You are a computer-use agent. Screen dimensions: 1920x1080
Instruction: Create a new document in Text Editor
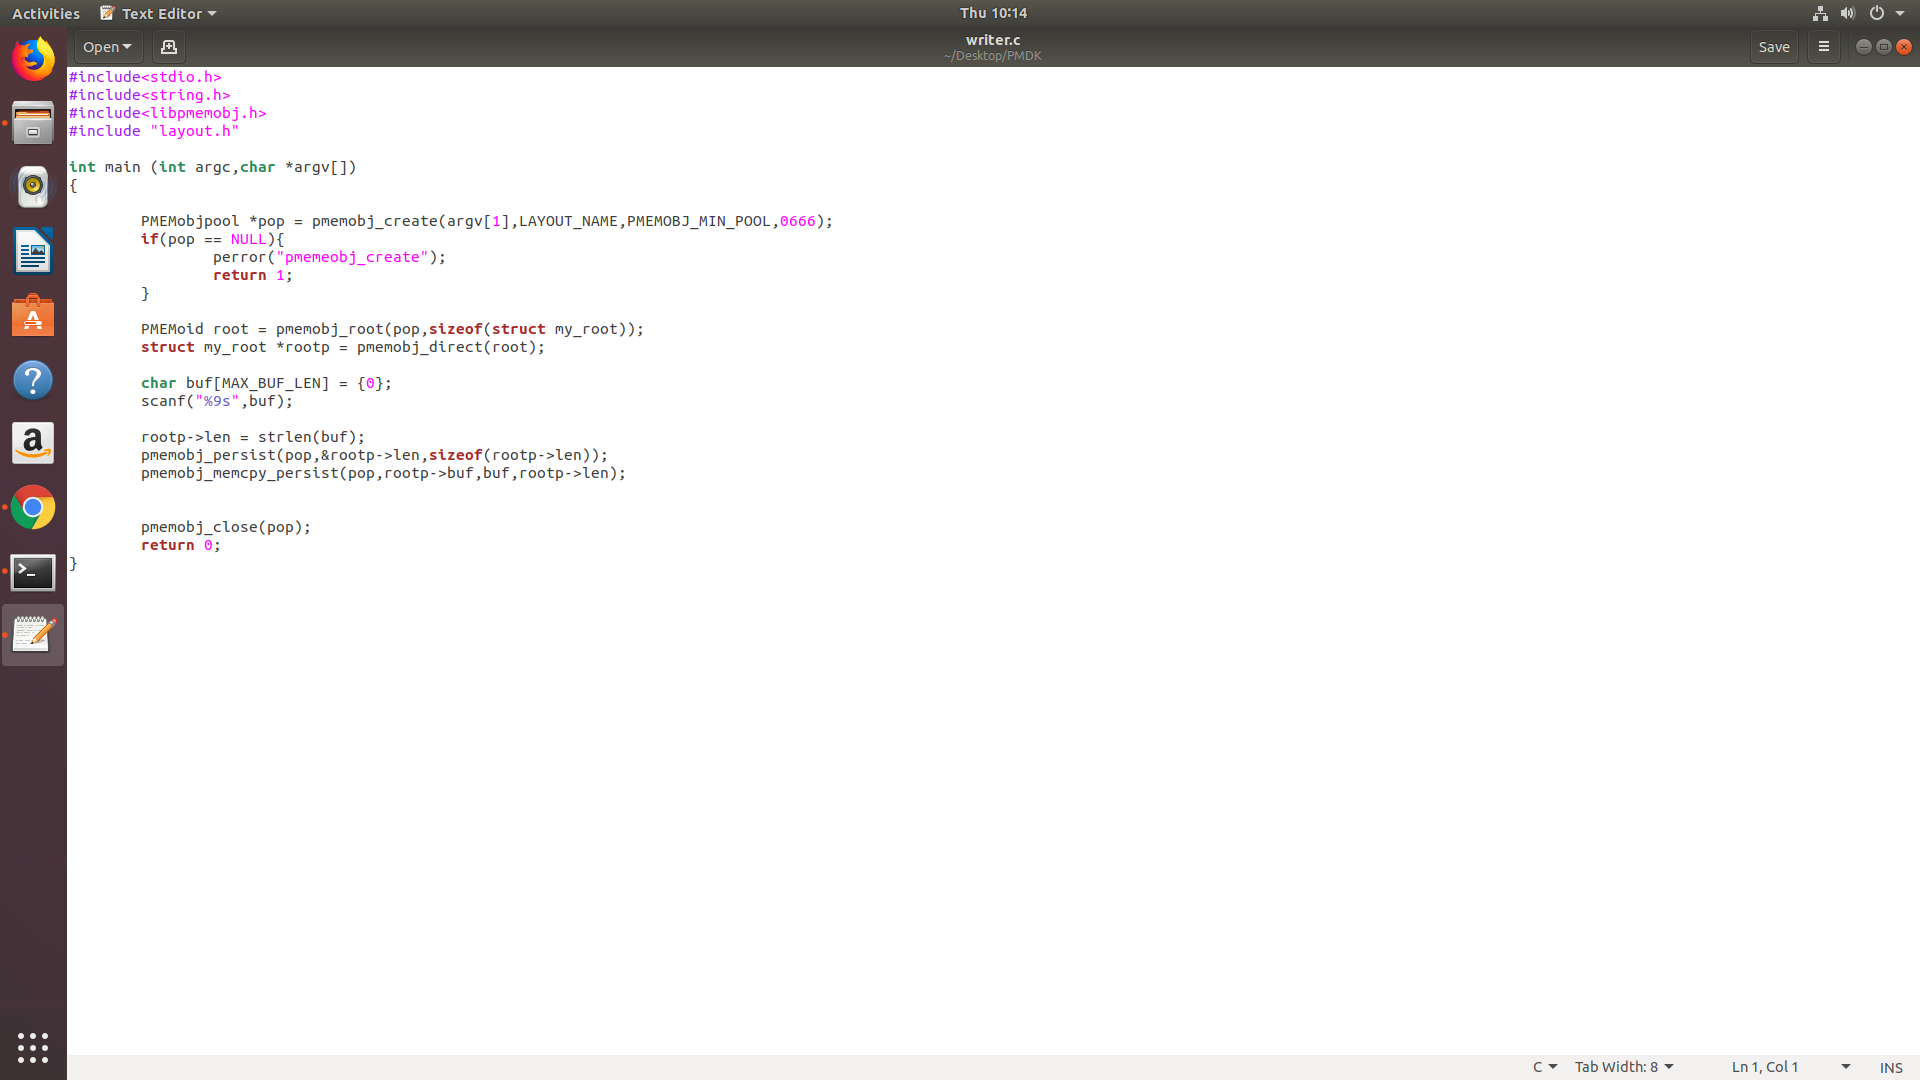tap(168, 46)
